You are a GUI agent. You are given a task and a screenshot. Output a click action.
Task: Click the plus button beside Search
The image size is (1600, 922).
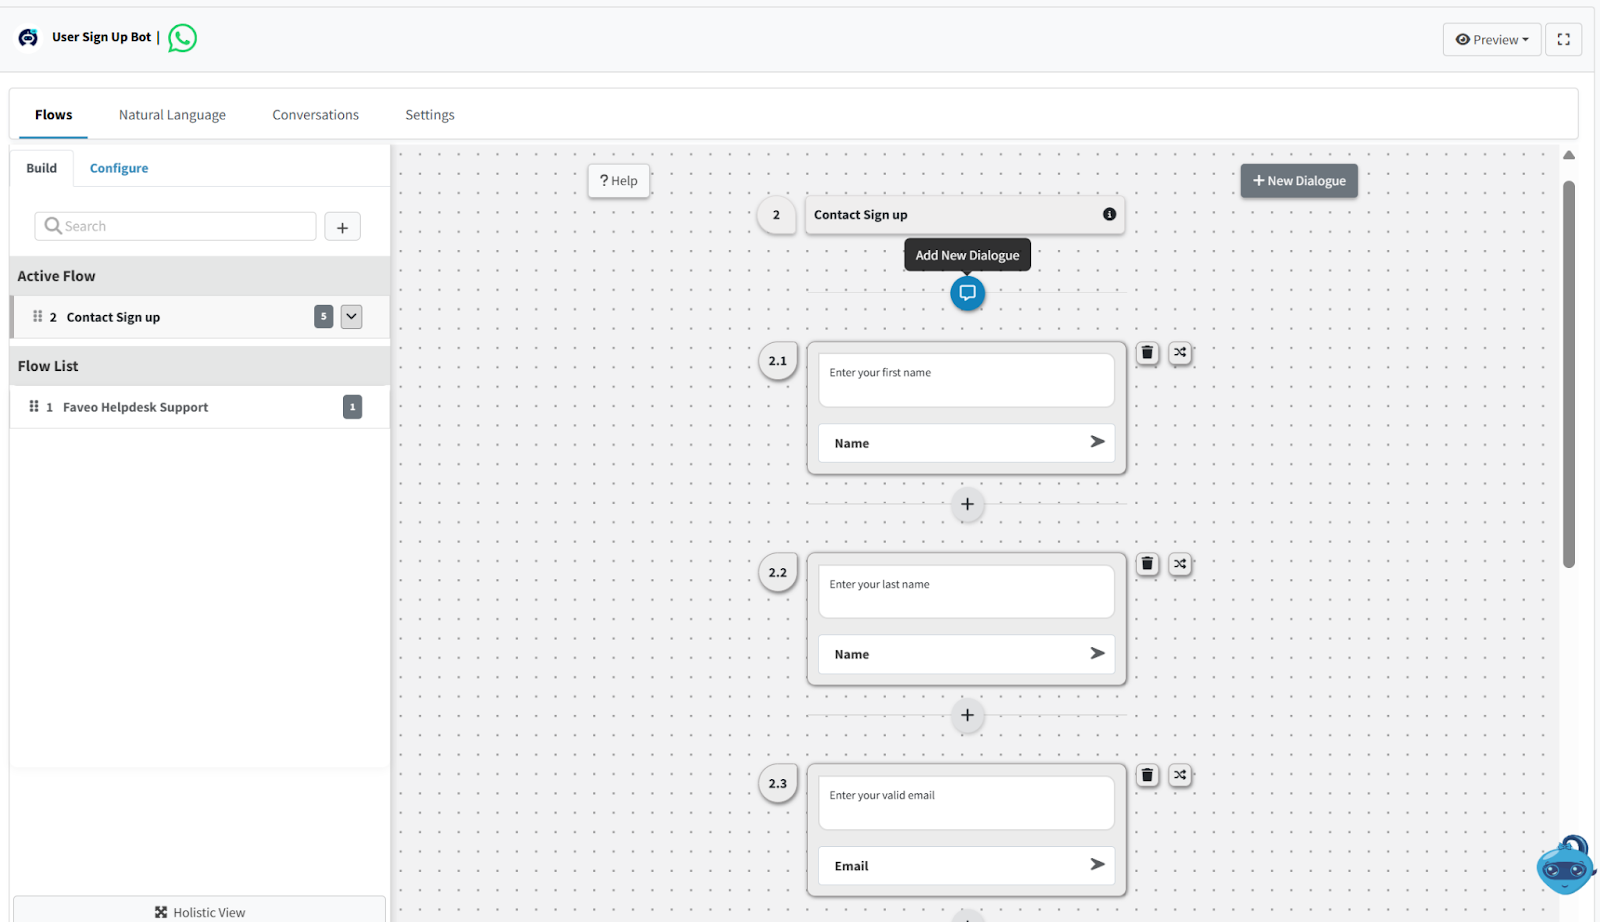tap(342, 227)
